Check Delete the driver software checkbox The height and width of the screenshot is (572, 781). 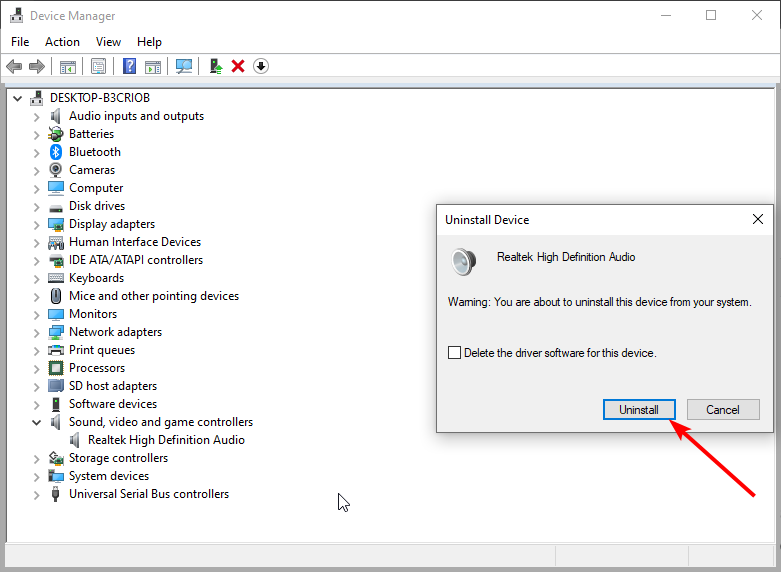pos(454,353)
